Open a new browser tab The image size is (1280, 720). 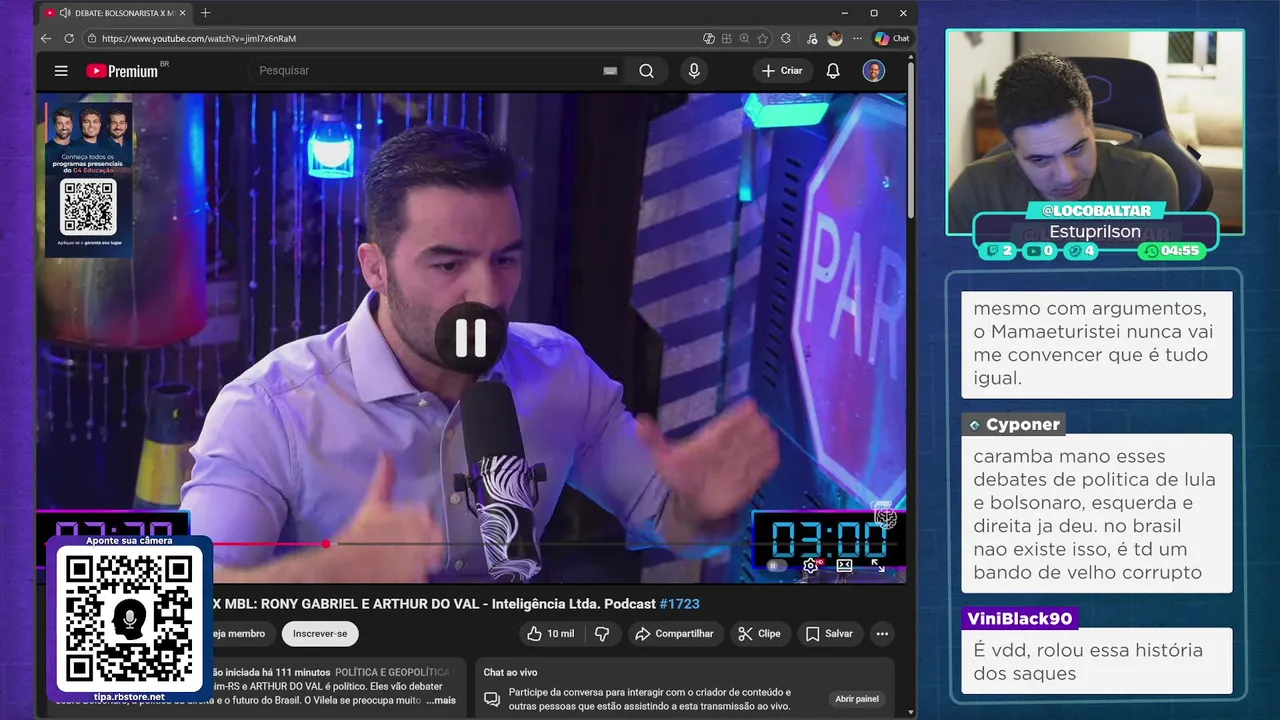(205, 13)
